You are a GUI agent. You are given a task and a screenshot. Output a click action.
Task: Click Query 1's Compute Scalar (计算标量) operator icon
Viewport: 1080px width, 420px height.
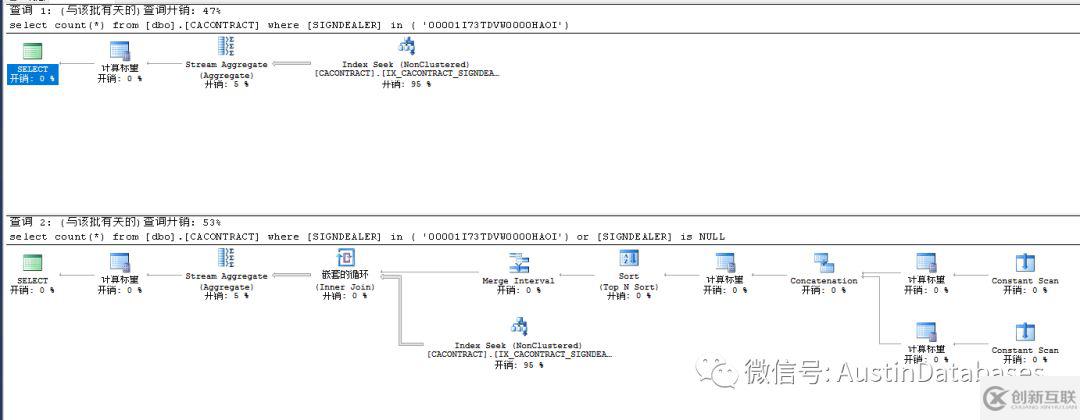click(x=120, y=51)
